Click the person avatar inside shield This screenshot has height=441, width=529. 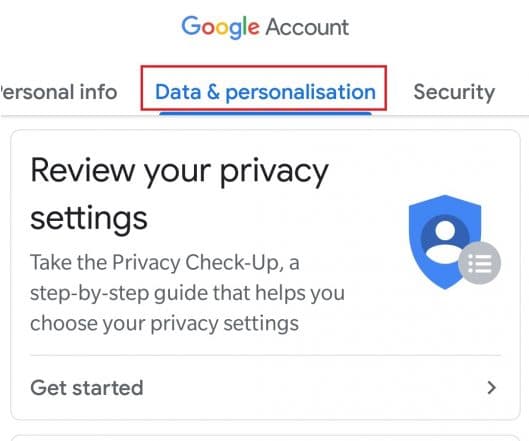445,240
